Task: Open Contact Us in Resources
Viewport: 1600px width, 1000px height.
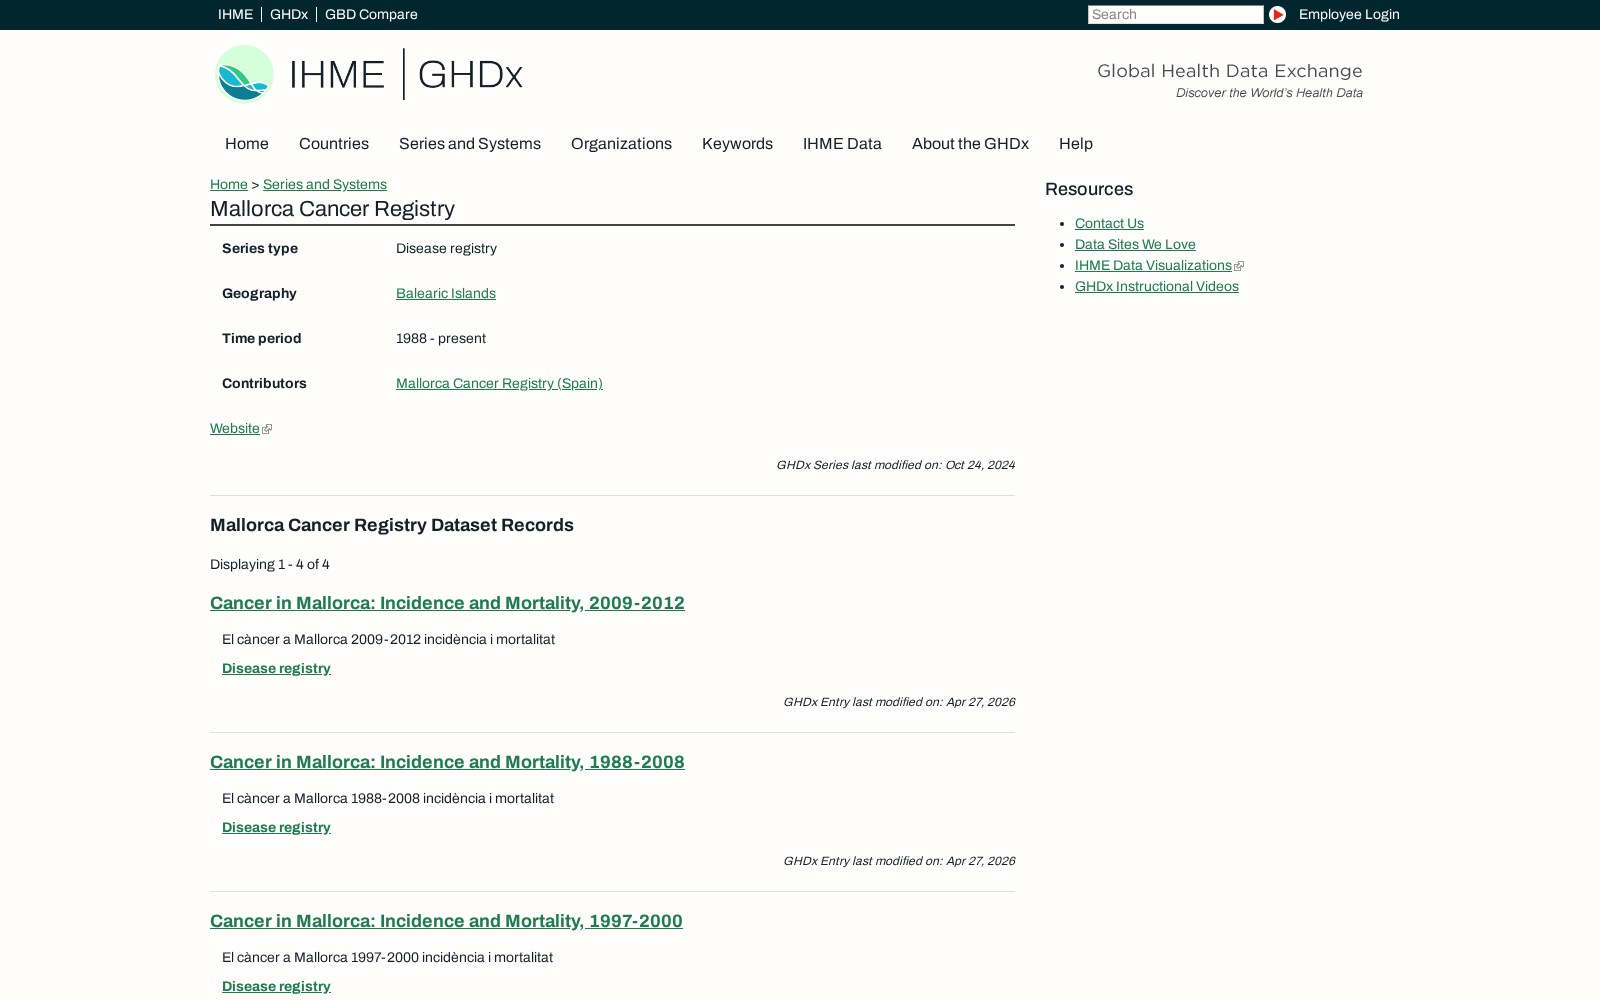Action: (1109, 224)
